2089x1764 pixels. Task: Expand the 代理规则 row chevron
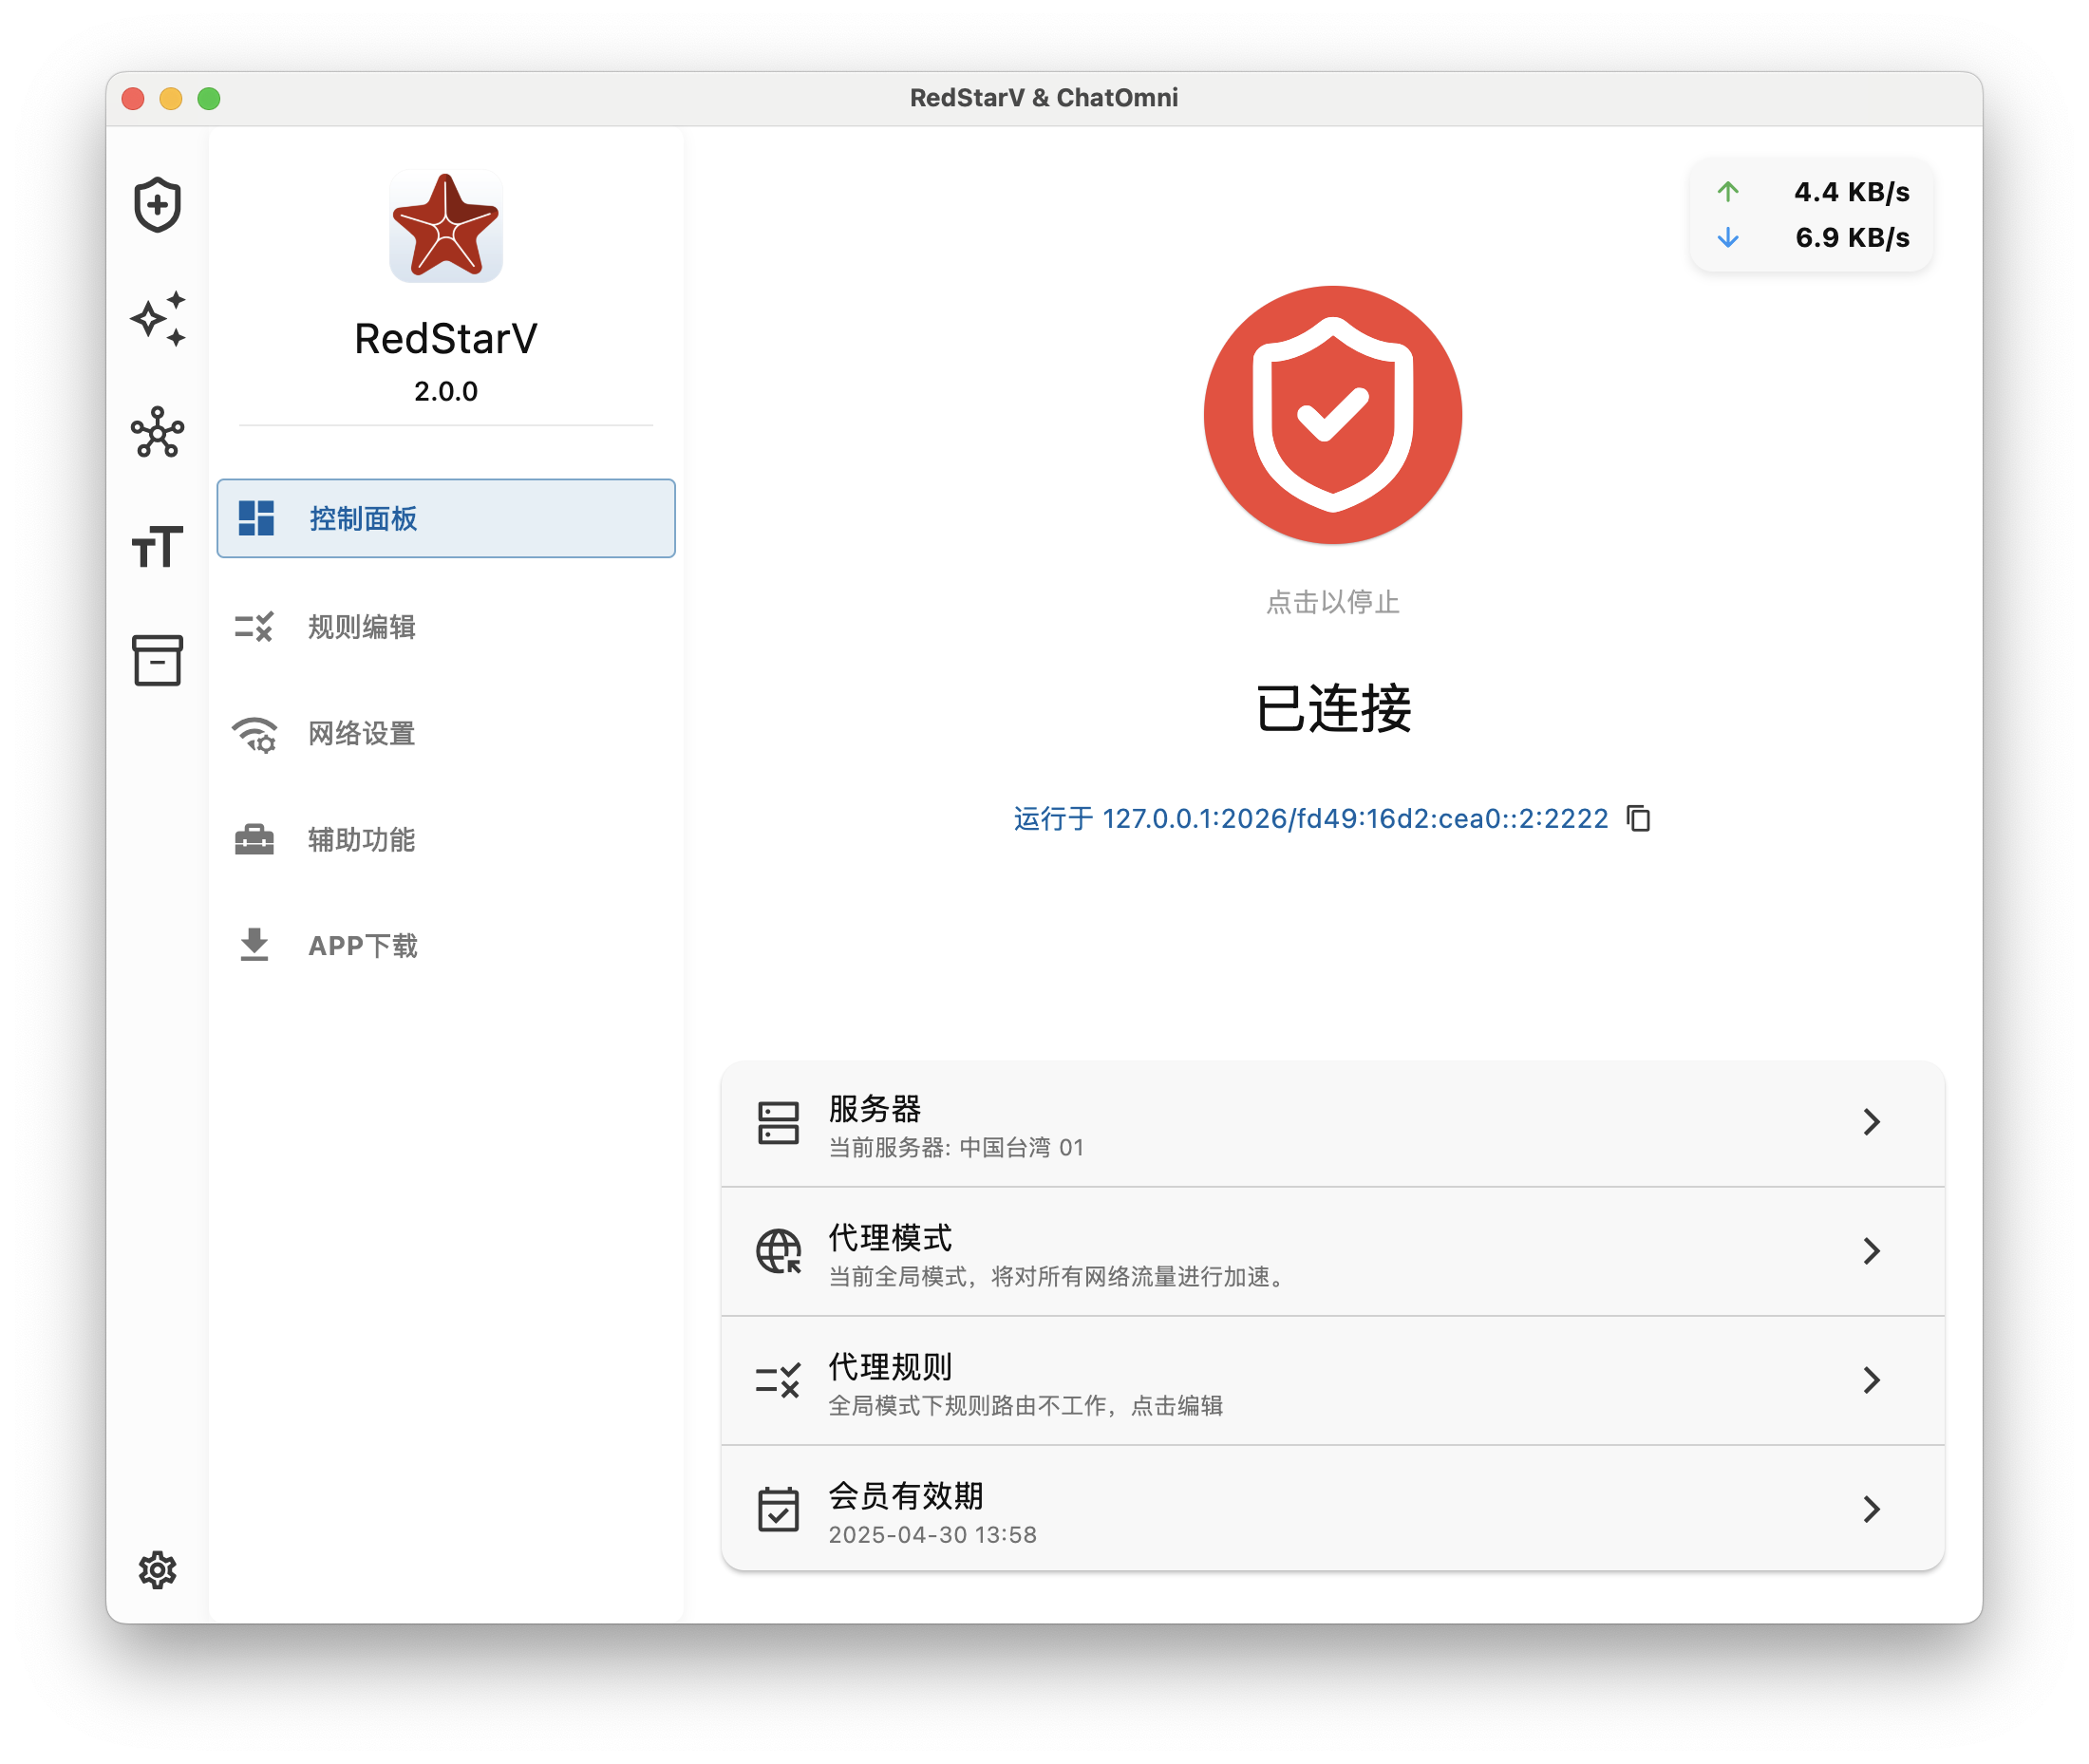(x=1870, y=1380)
